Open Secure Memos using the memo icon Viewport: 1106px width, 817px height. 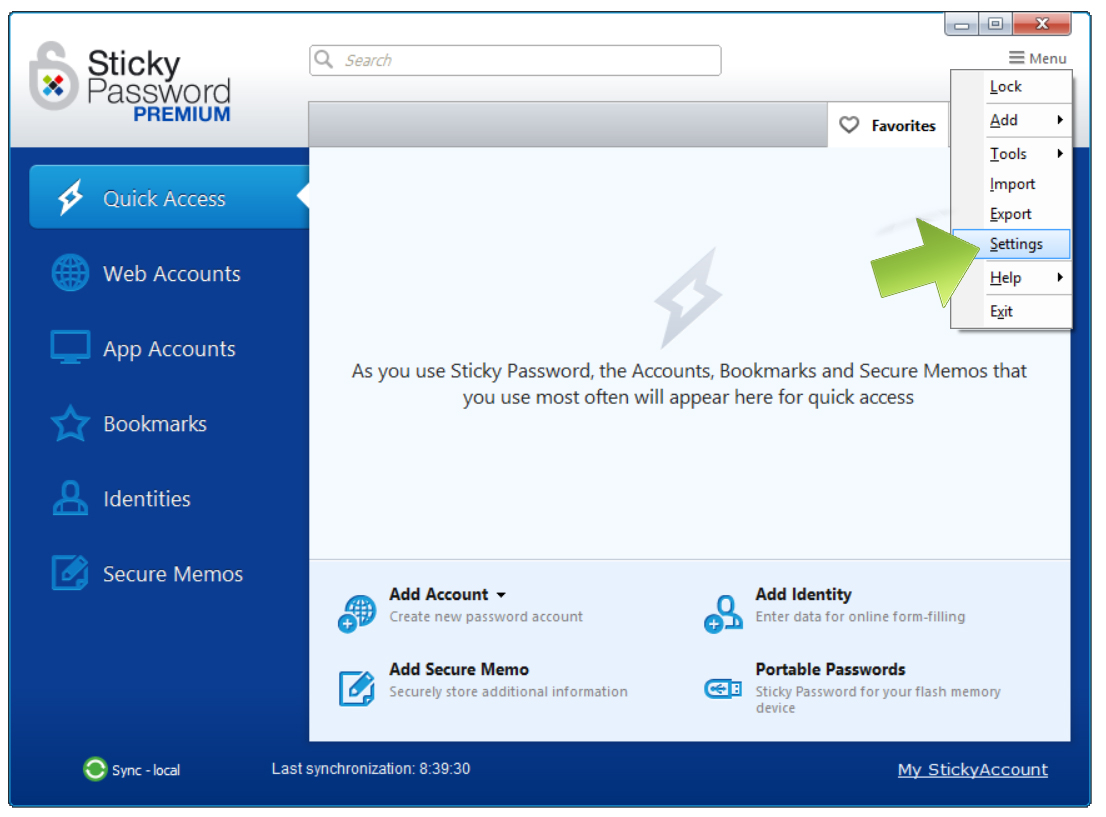pyautogui.click(x=70, y=573)
